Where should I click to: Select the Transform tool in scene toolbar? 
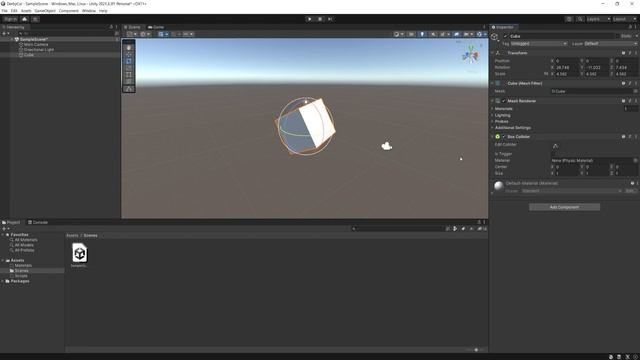[129, 81]
